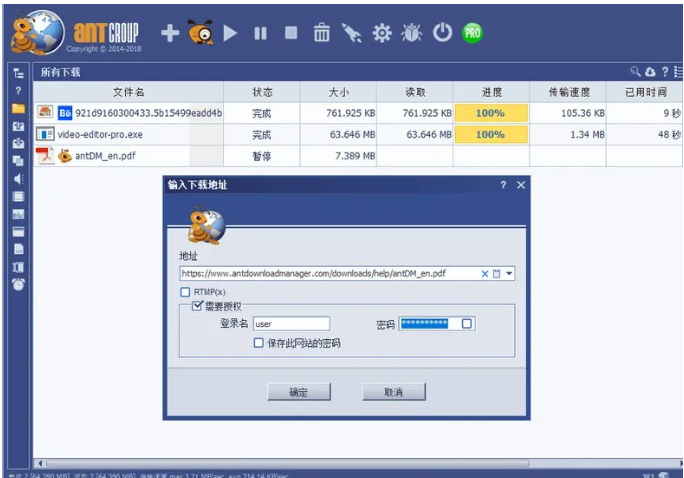Click the horizontal scrollbar under the download list
This screenshot has width=684, height=478.
point(288,463)
